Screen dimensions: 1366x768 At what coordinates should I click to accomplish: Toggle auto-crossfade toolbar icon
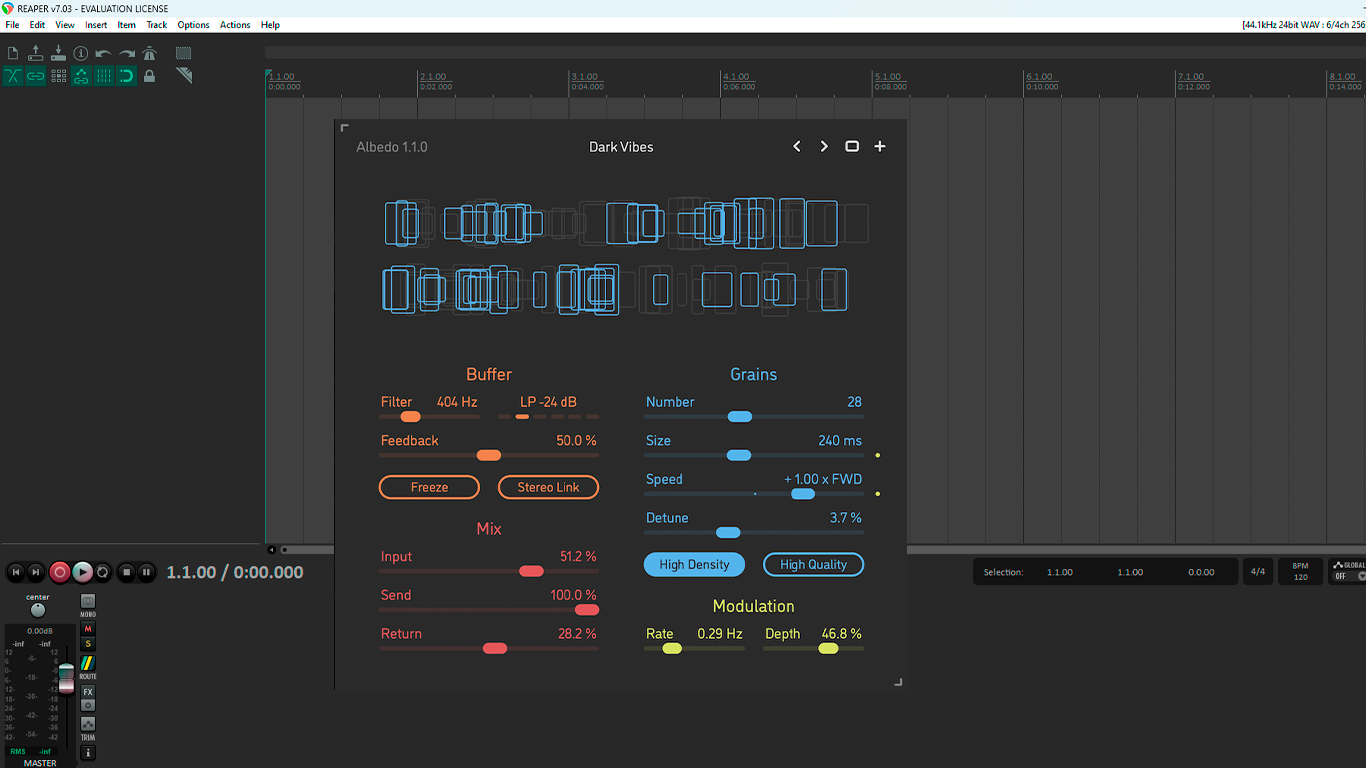click(x=13, y=76)
